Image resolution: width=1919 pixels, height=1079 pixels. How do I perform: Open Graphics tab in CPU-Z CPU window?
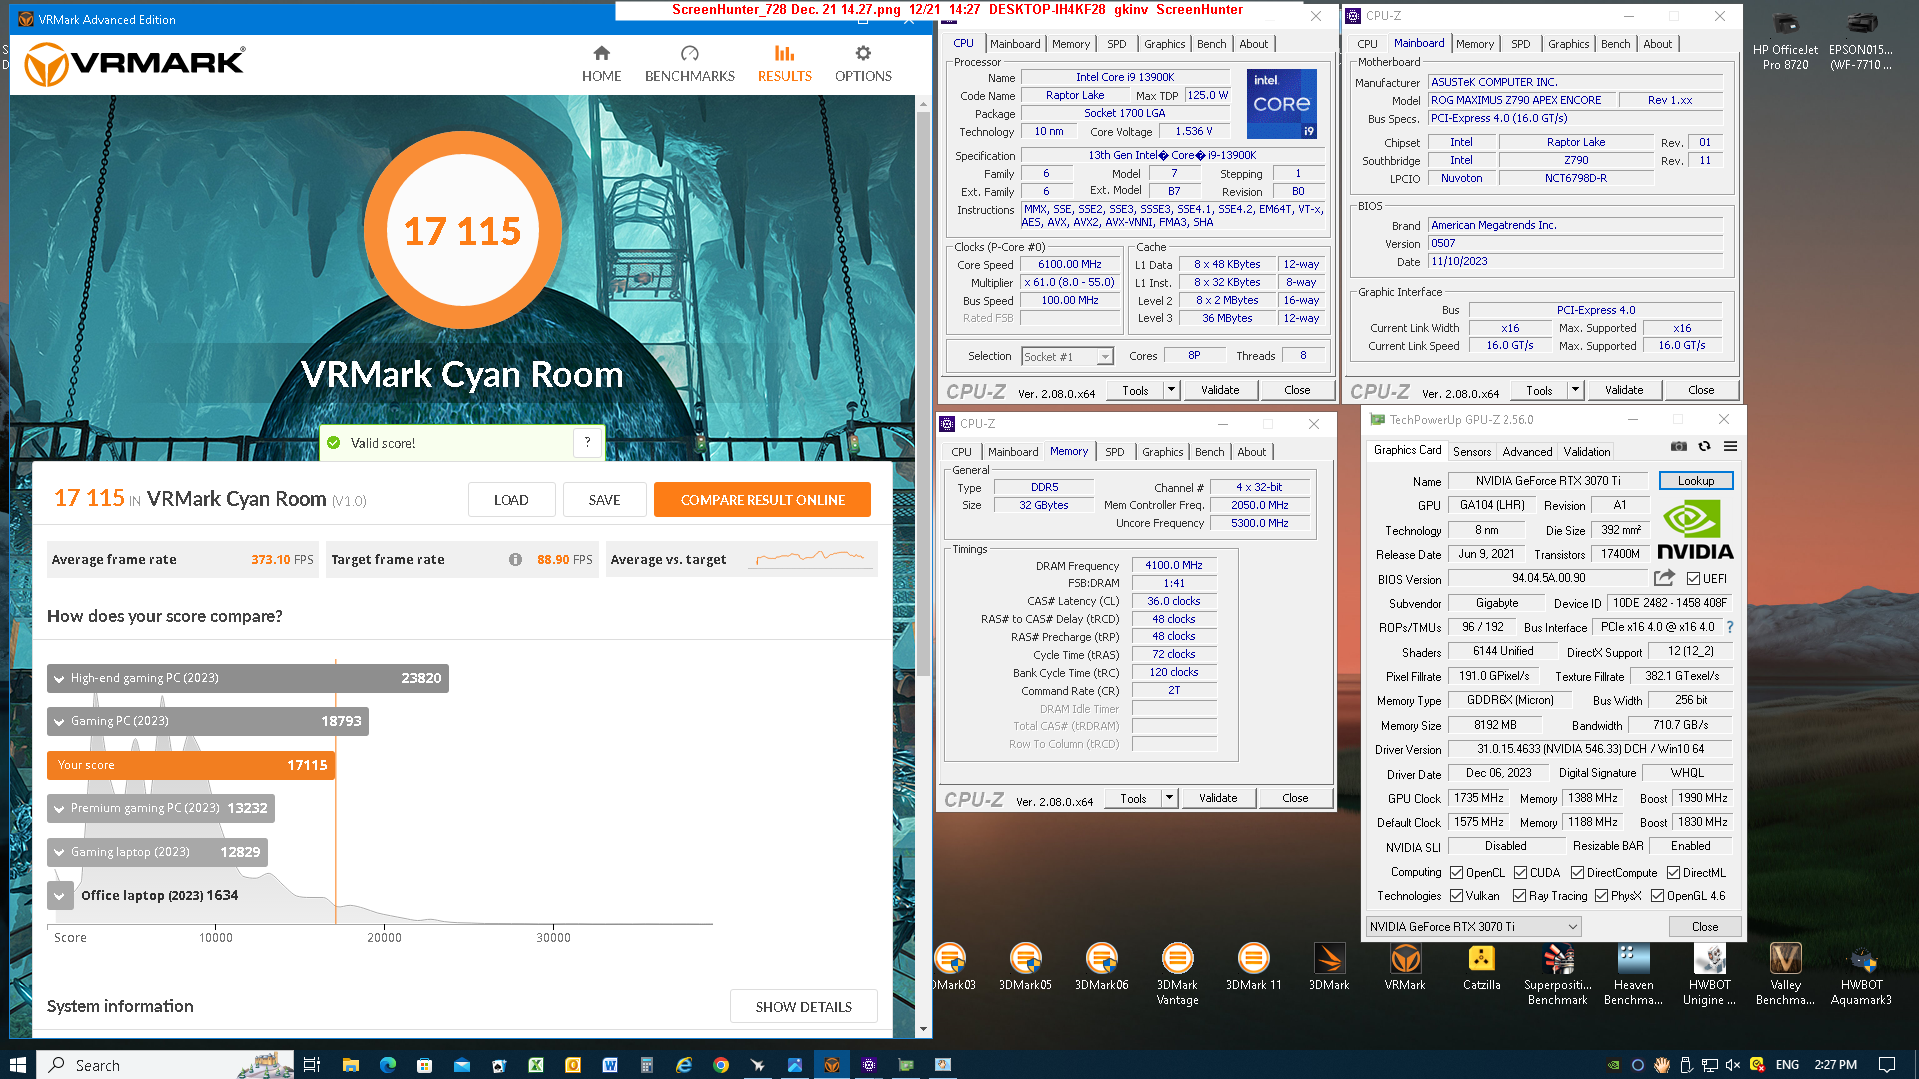tap(1164, 44)
